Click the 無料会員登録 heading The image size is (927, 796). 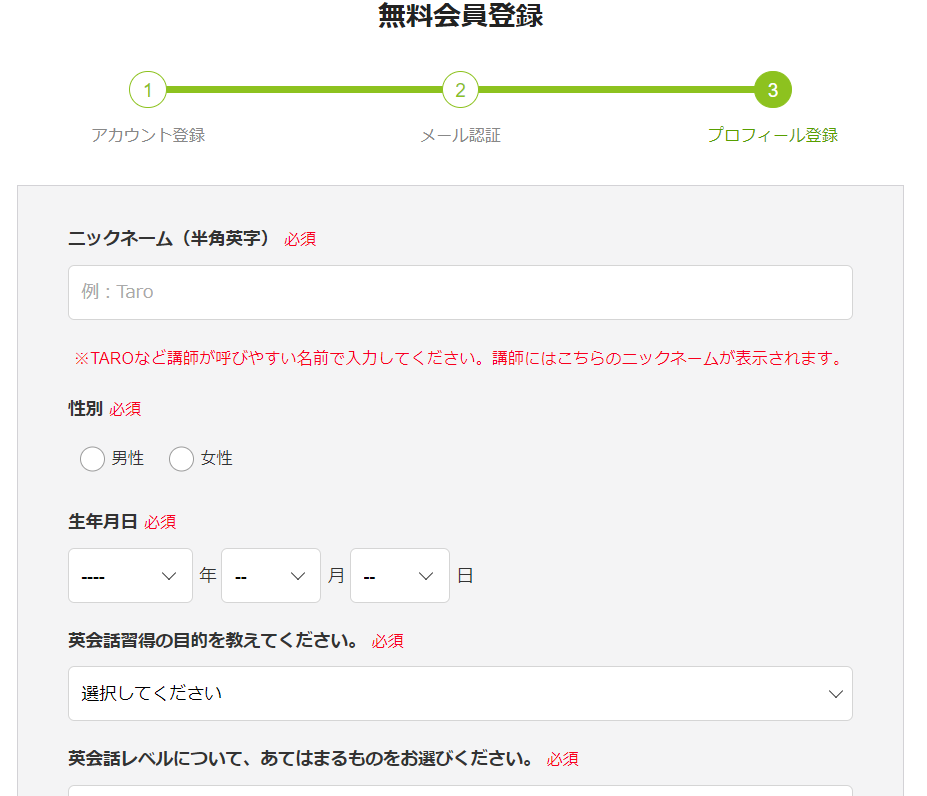tap(461, 15)
